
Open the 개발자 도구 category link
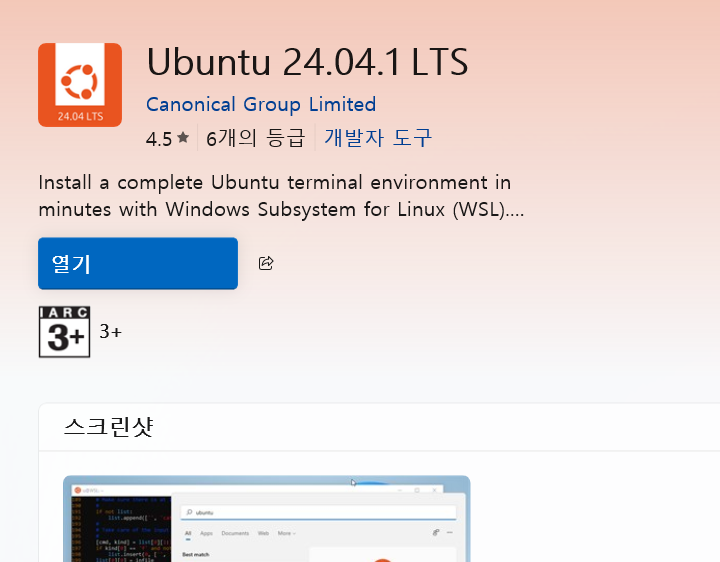point(378,138)
